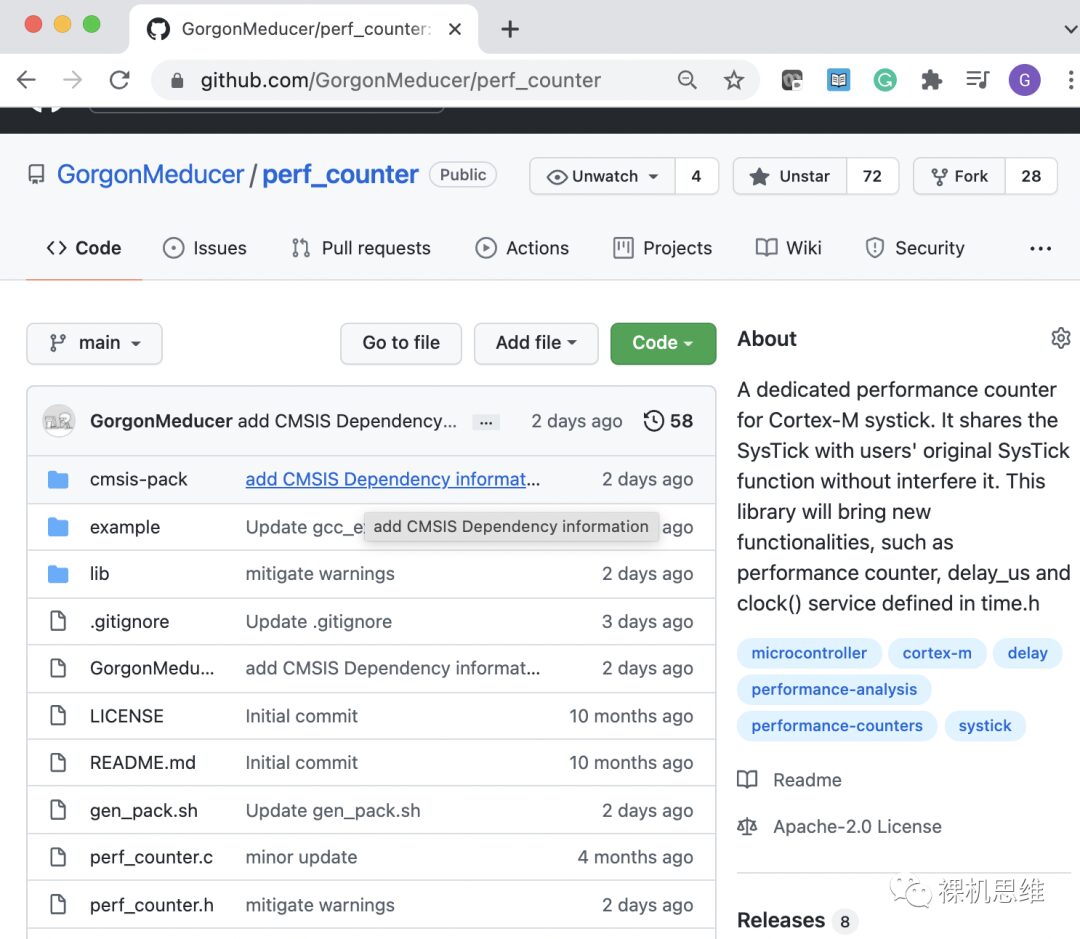Screen dimensions: 1080x939
Task: Open the gen_pack.sh file
Action: point(143,810)
